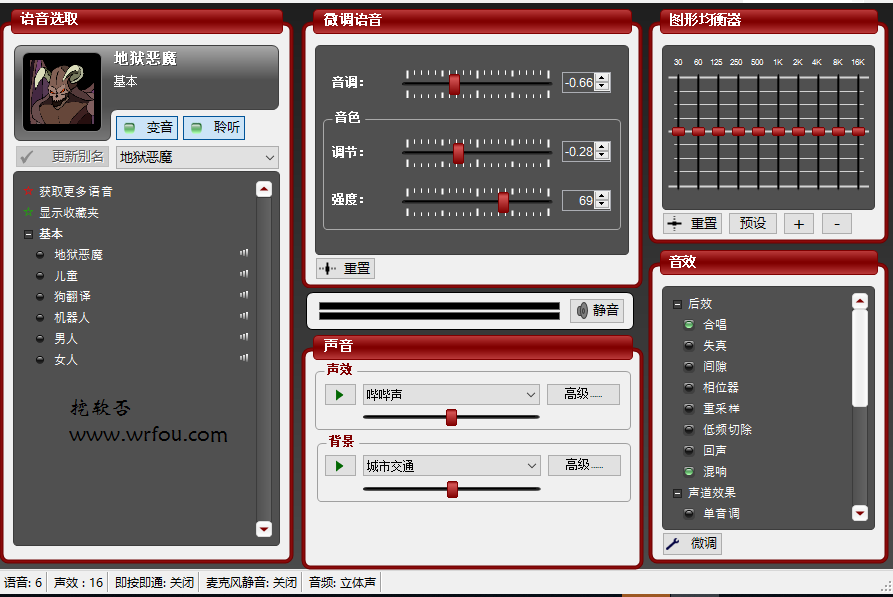The width and height of the screenshot is (893, 597).
Task: Open the 城市交通 background dropdown
Action: pyautogui.click(x=452, y=466)
